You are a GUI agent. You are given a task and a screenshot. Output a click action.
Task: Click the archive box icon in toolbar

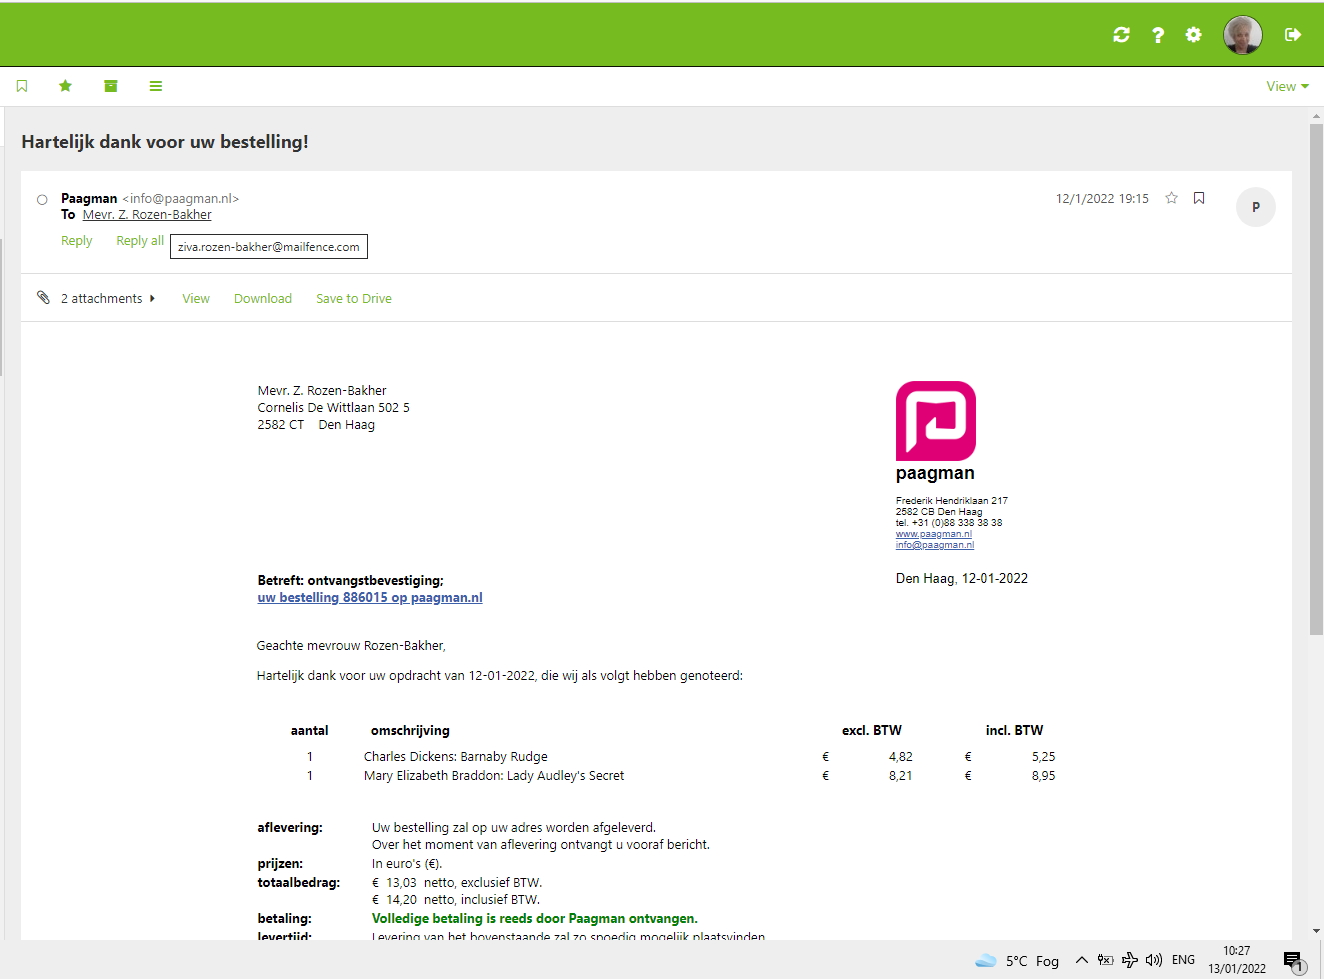pyautogui.click(x=111, y=86)
